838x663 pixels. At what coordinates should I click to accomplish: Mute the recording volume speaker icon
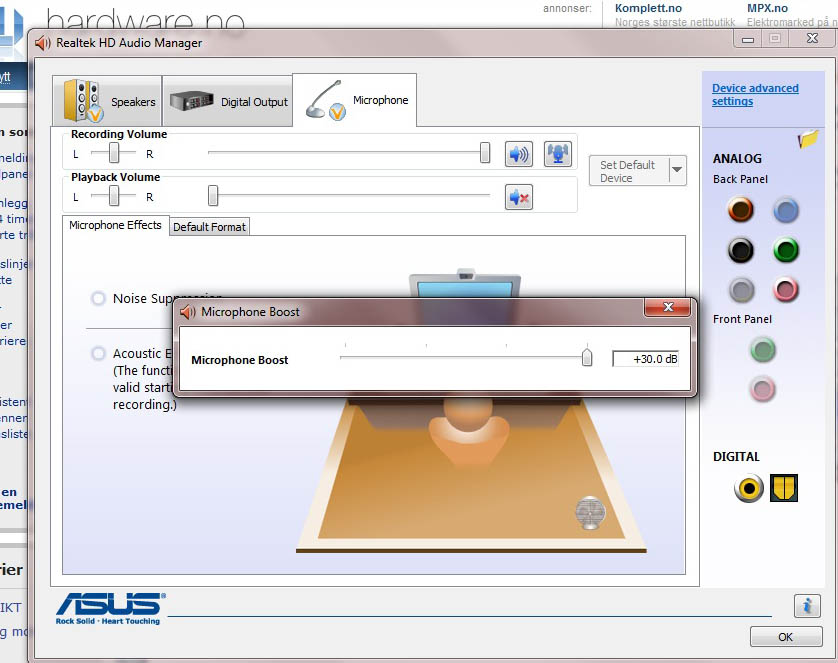pos(518,154)
